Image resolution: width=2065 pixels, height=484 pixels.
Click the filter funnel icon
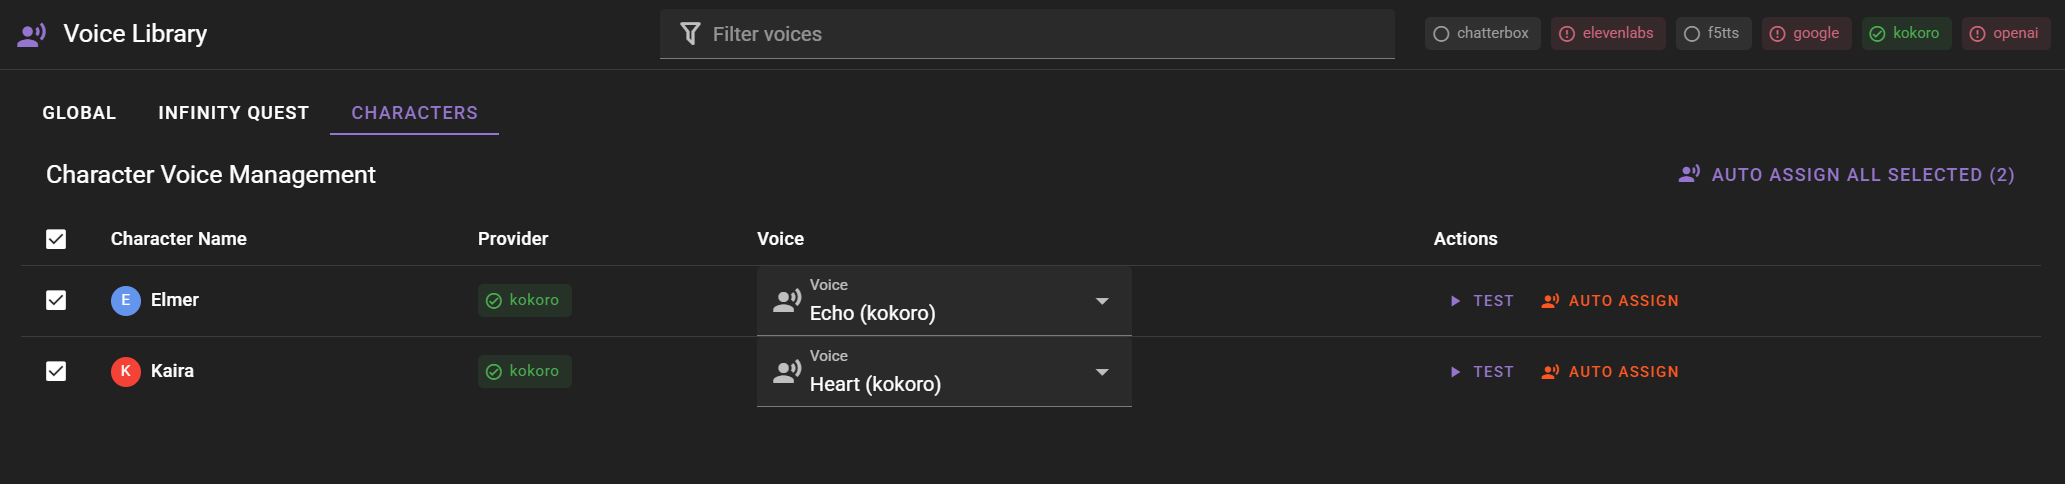pyautogui.click(x=690, y=34)
